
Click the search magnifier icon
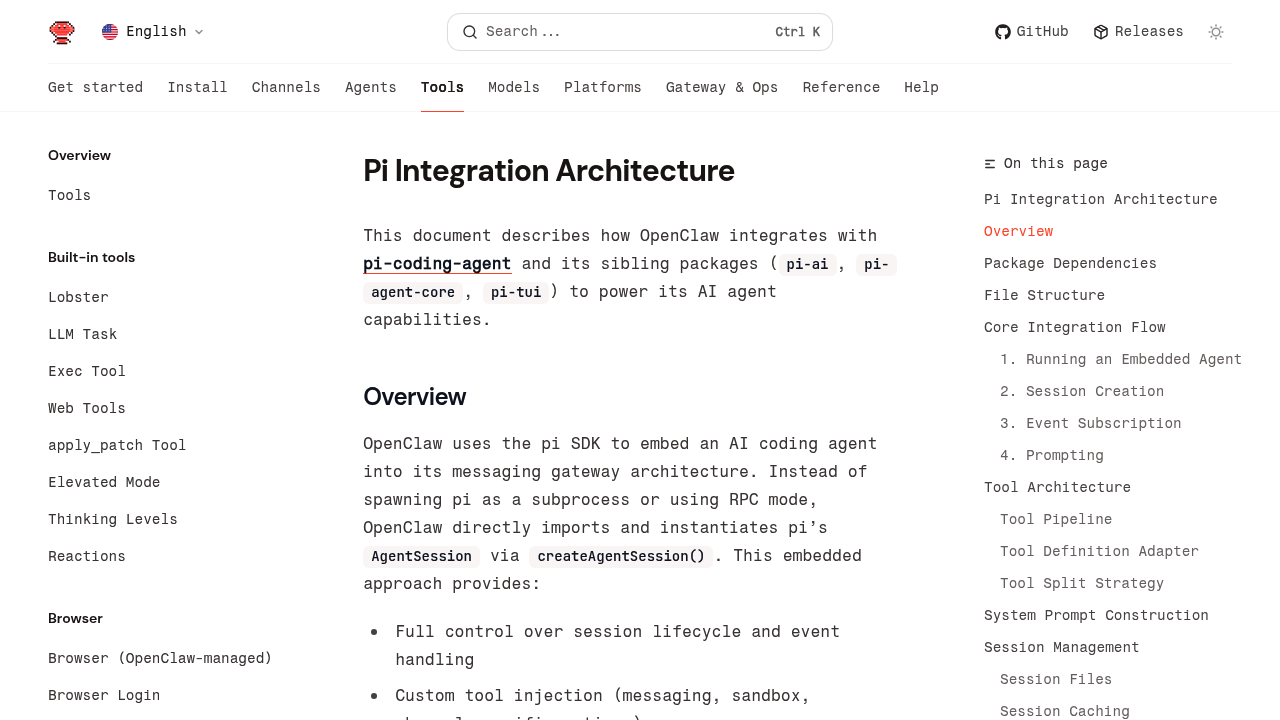point(470,32)
